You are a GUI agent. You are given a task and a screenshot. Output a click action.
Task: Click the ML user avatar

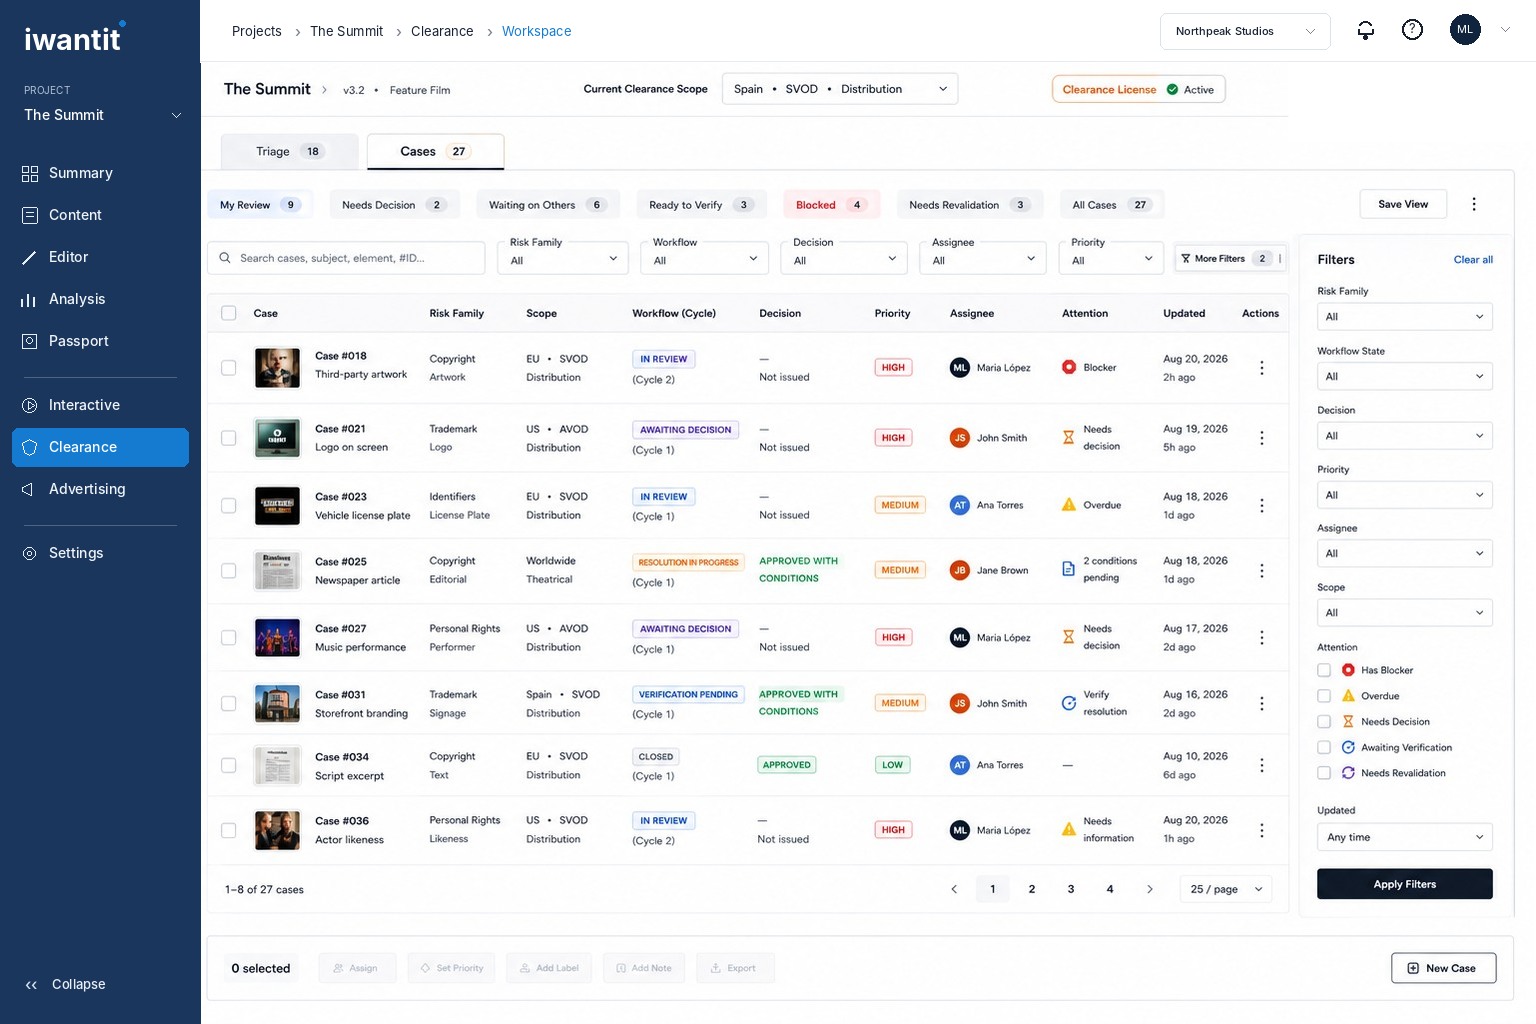pyautogui.click(x=1465, y=30)
